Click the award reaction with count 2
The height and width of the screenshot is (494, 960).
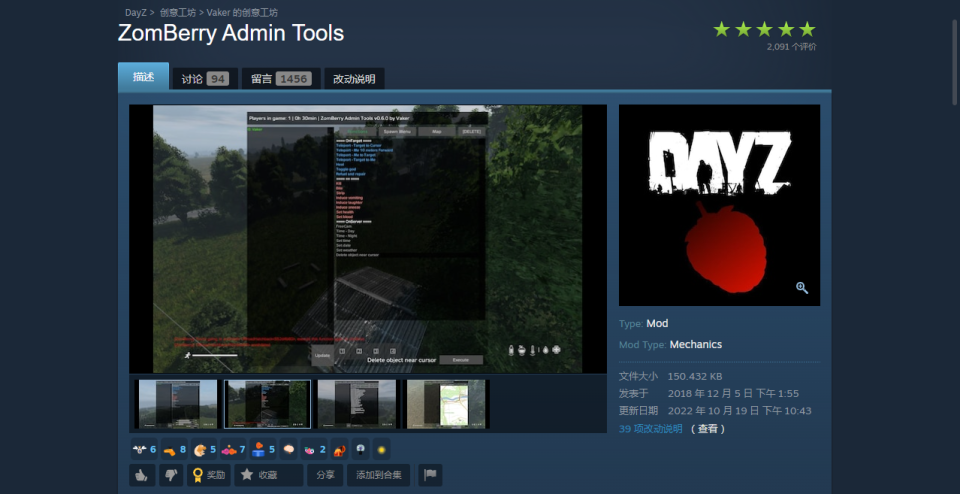click(314, 450)
